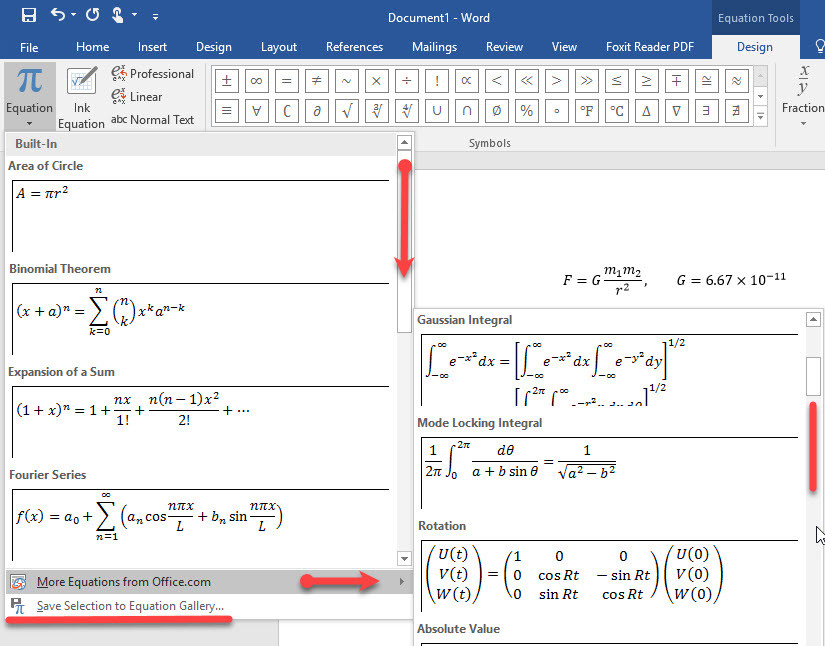825x646 pixels.
Task: Insert the less-than symbol
Action: 496,80
